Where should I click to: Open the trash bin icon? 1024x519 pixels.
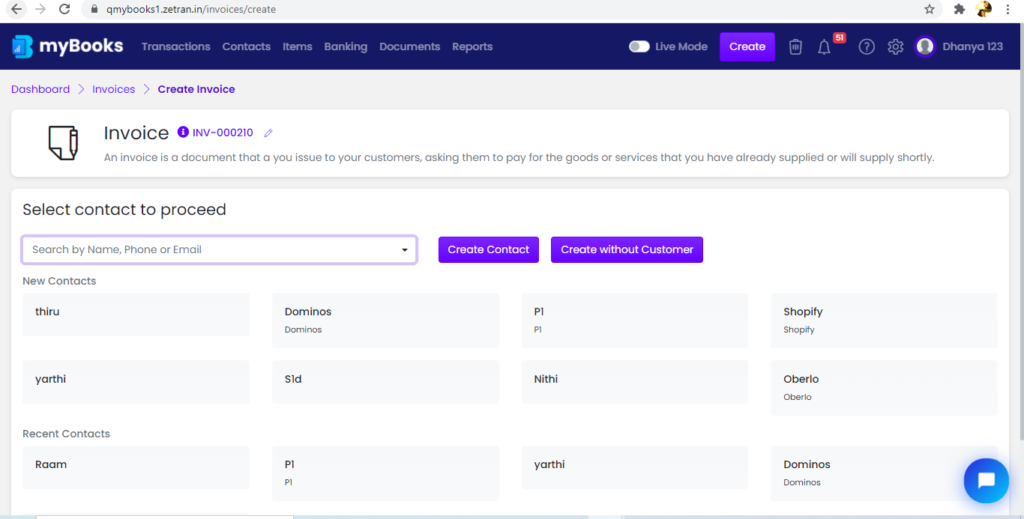click(x=795, y=47)
